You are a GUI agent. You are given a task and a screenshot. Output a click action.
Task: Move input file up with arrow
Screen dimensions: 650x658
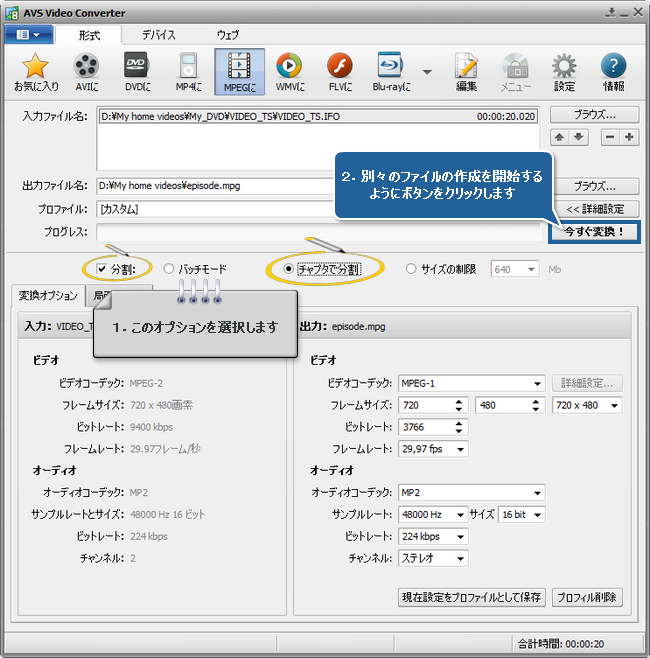coord(559,137)
